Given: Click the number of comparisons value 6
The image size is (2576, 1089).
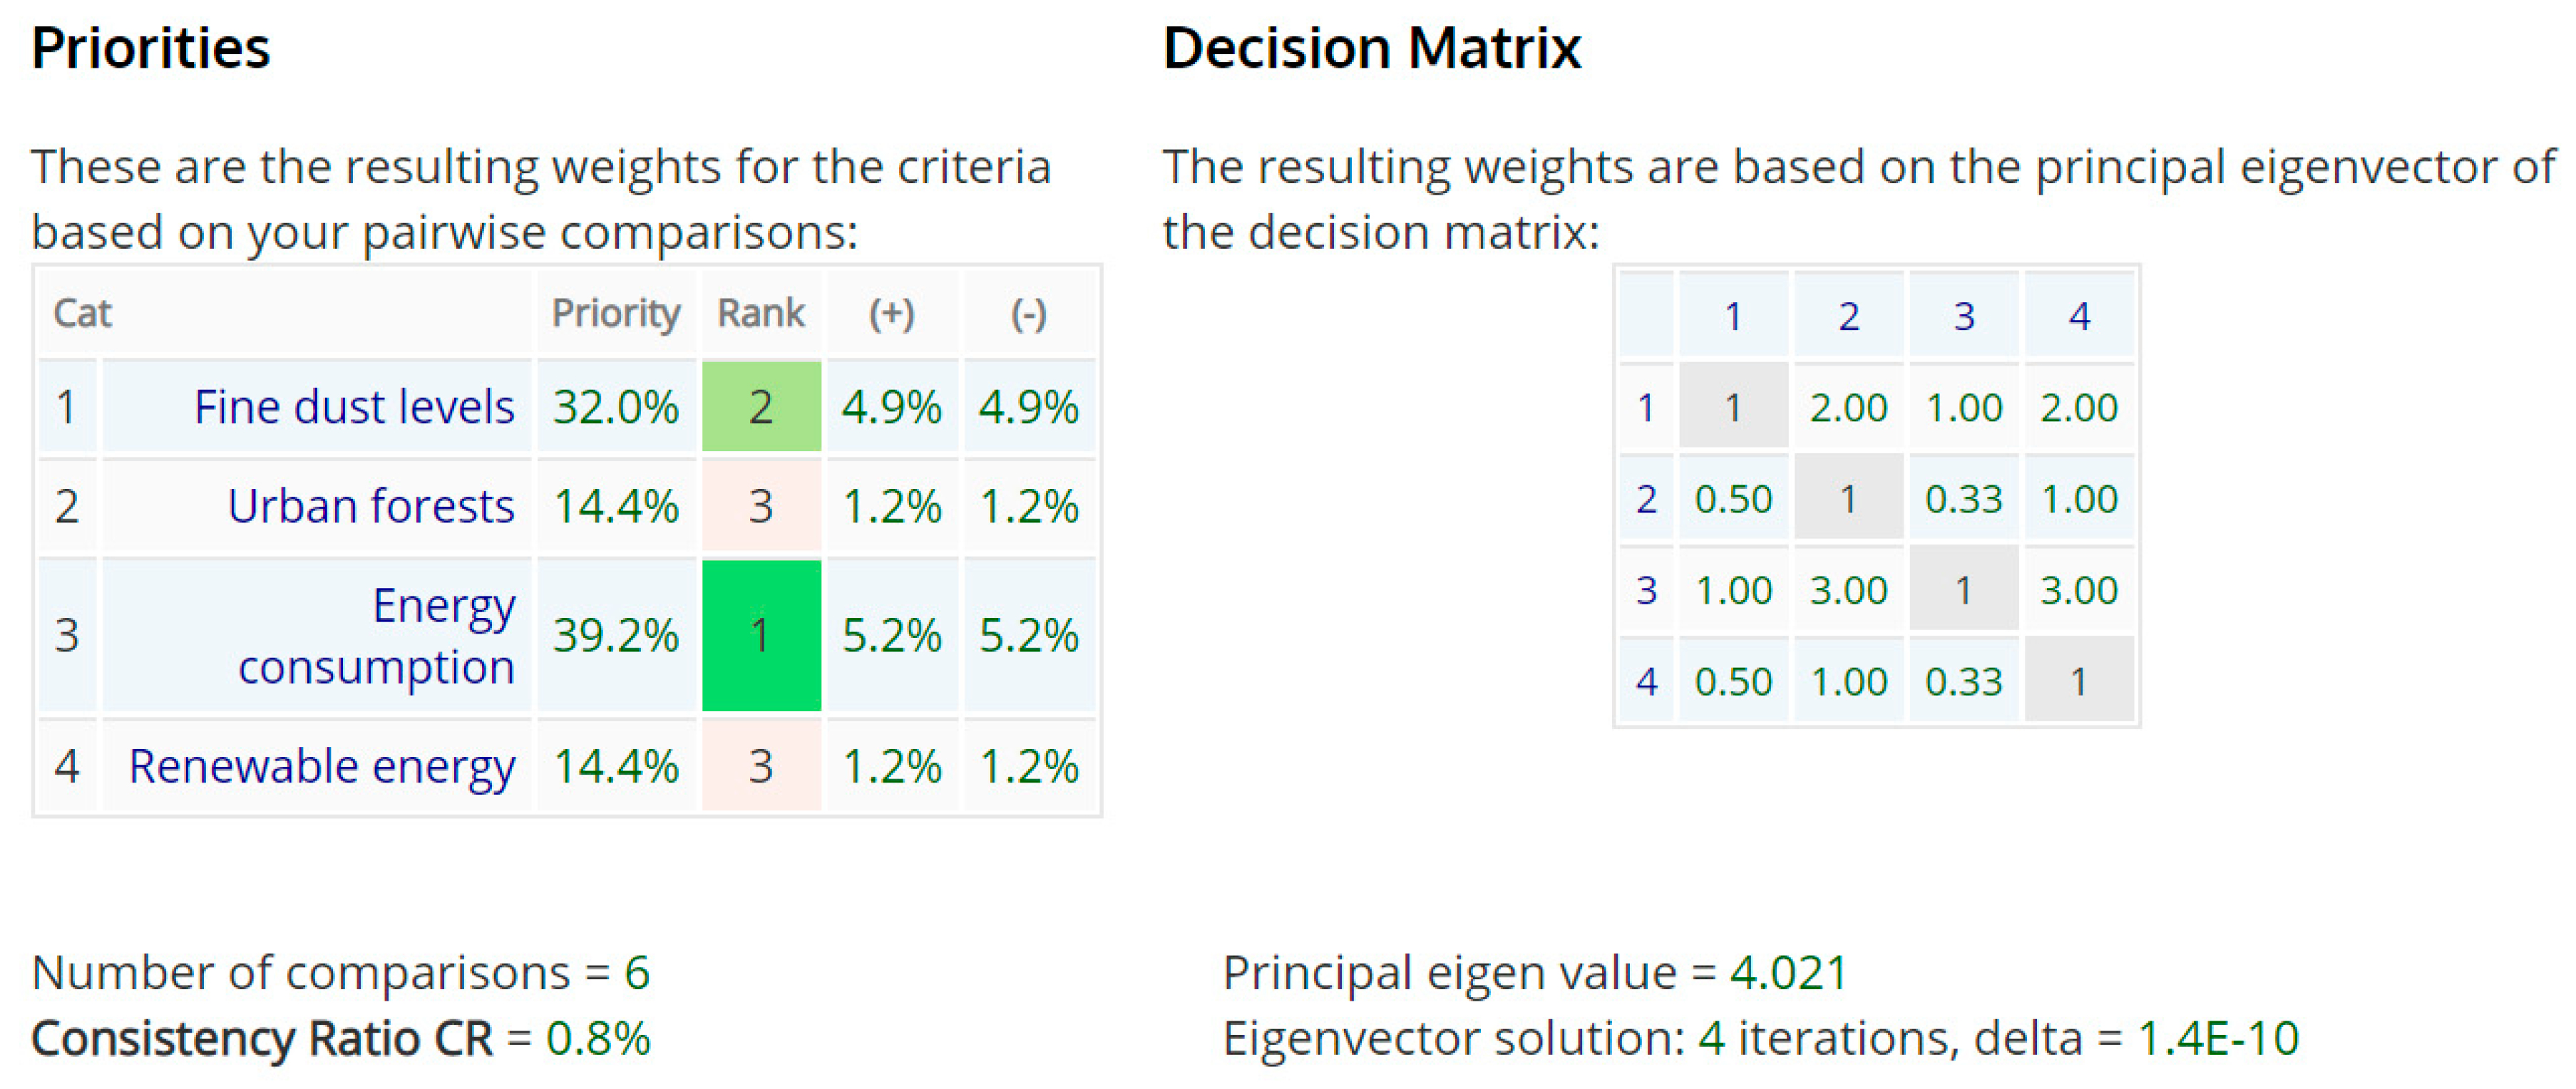Looking at the screenshot, I should [637, 972].
